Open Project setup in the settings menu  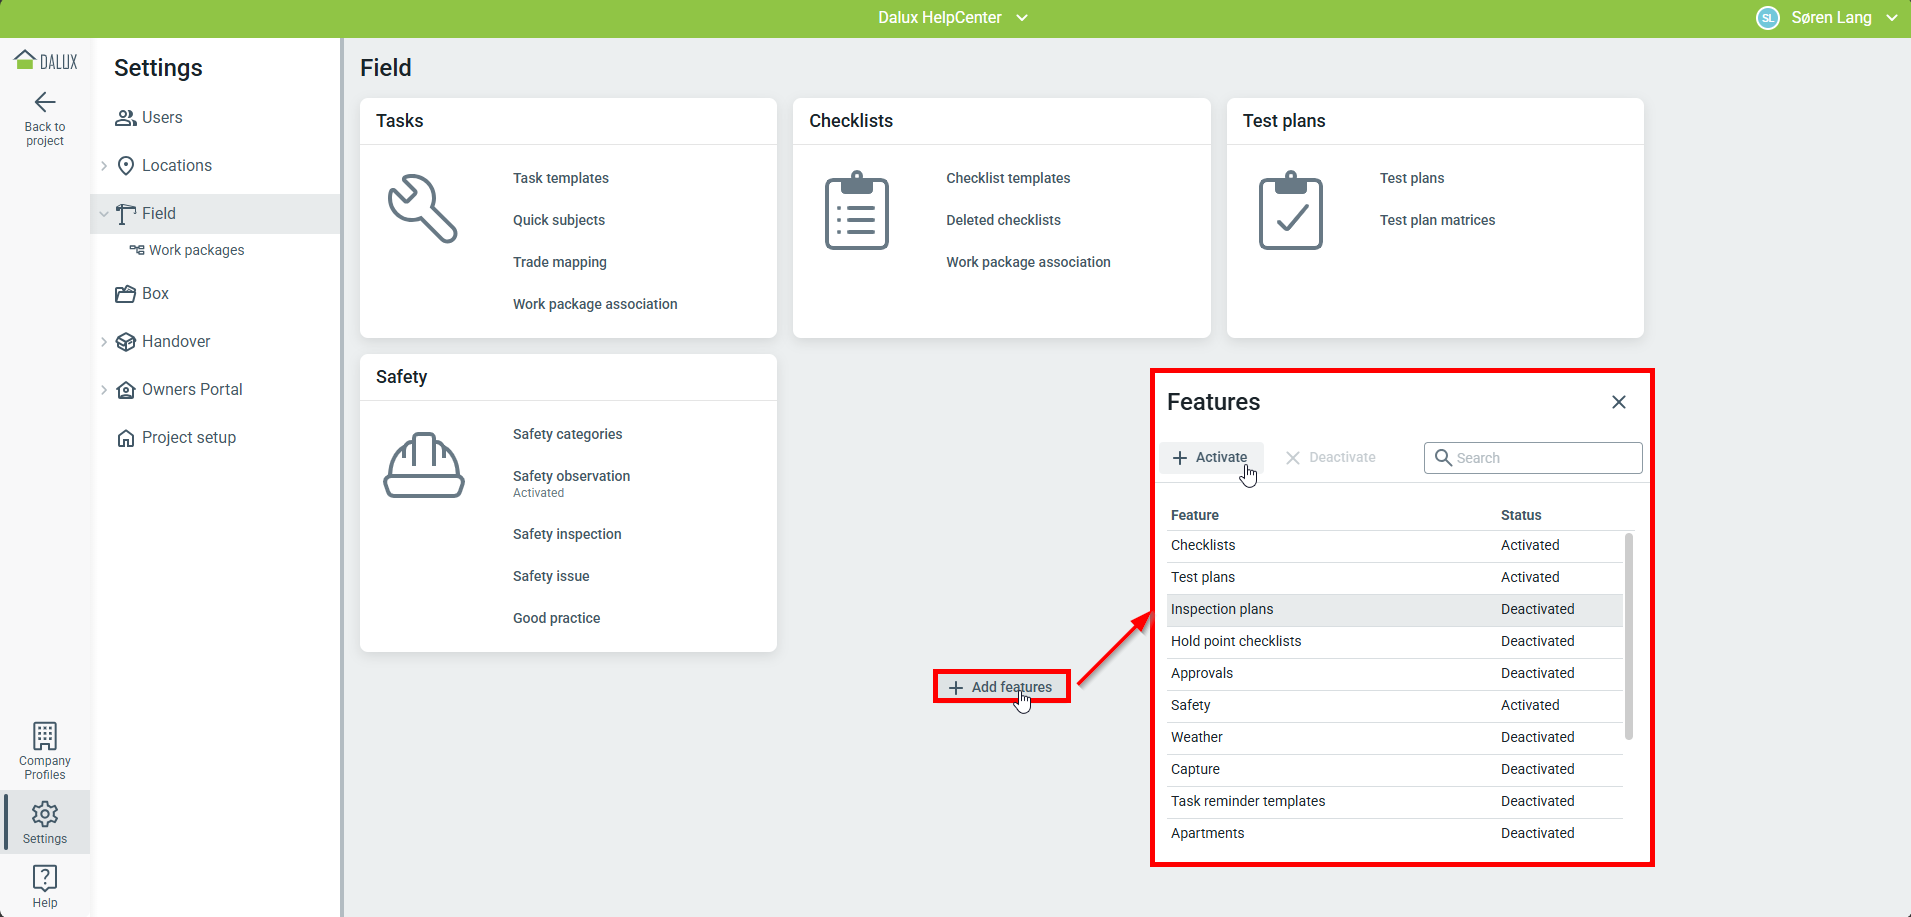[188, 438]
